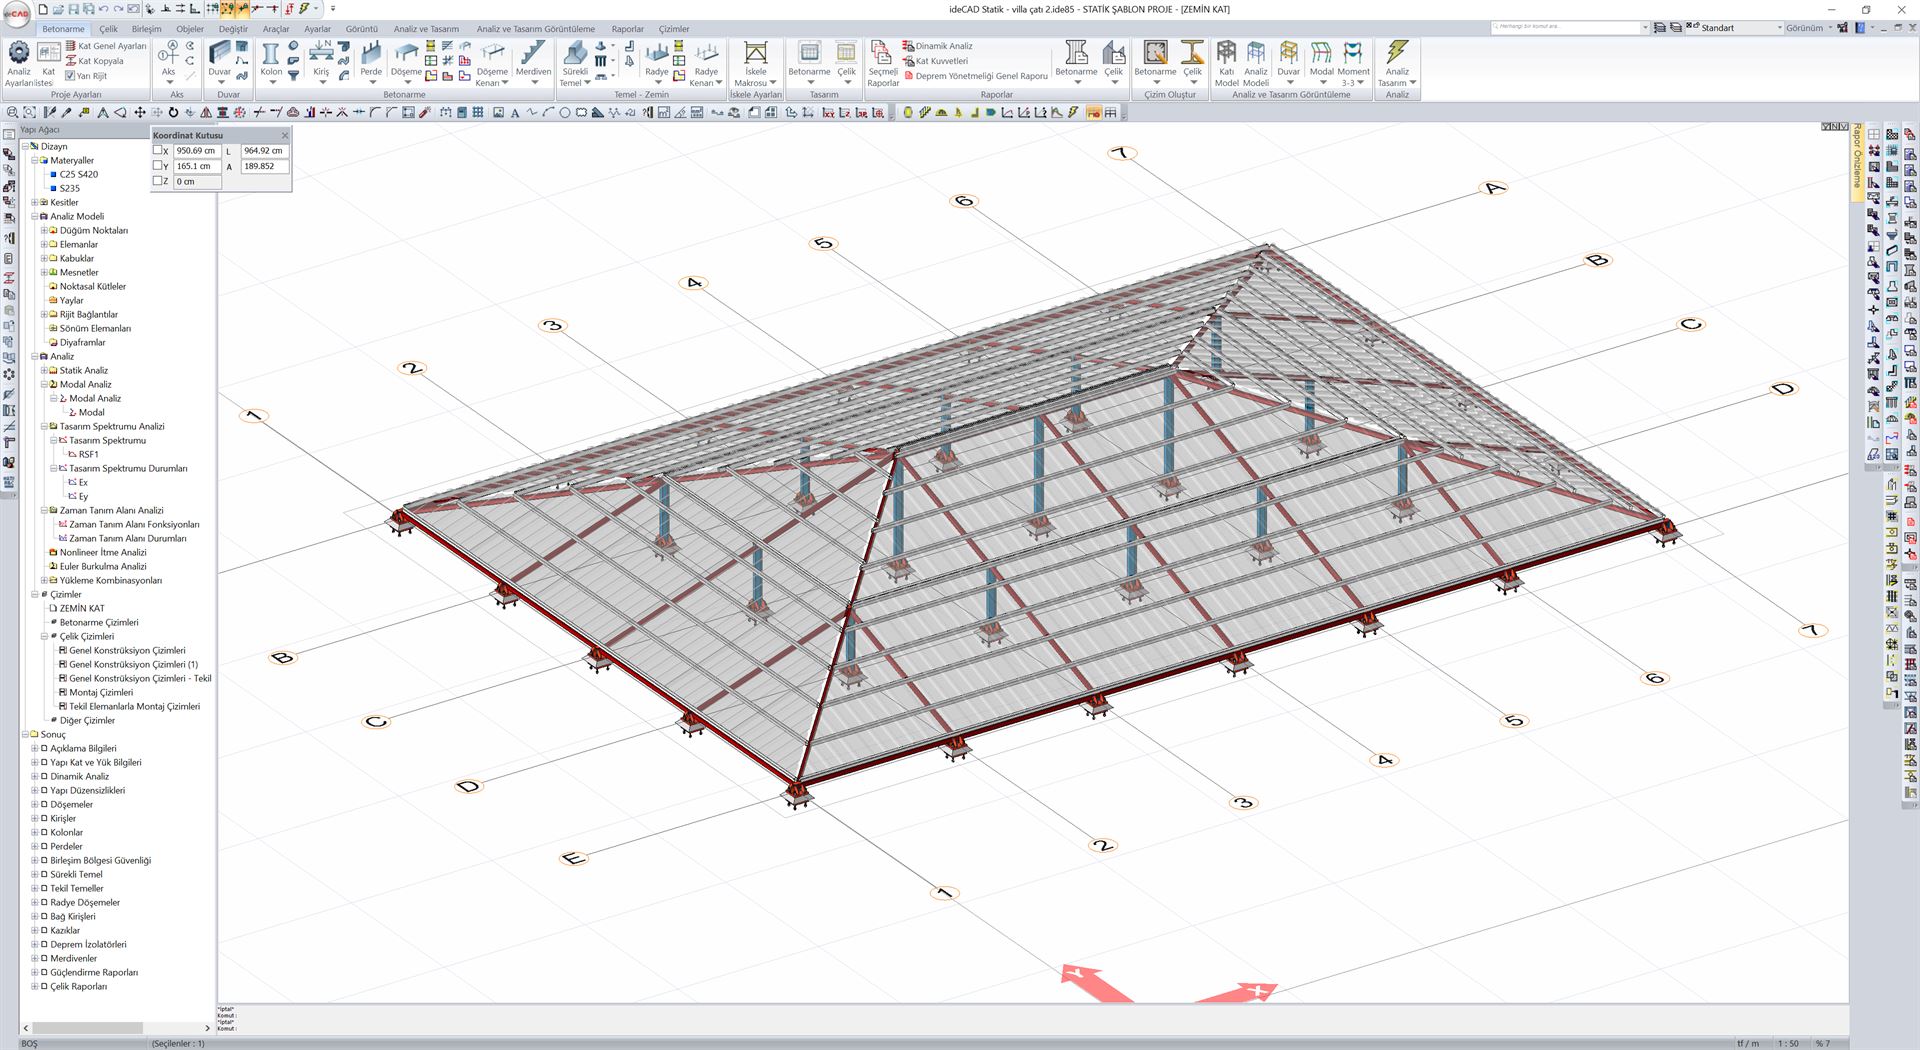
Task: Open the Araçlar menu
Action: click(x=277, y=29)
